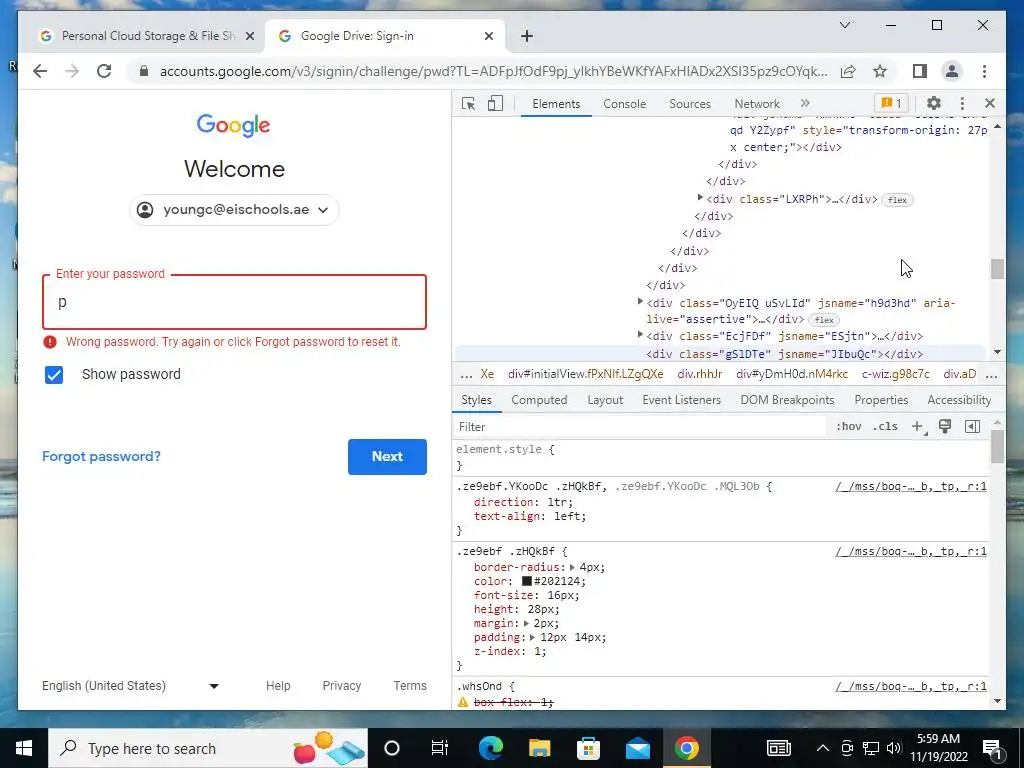Viewport: 1024px width, 768px height.
Task: Select the DevTools inspect element tool
Action: tap(468, 103)
